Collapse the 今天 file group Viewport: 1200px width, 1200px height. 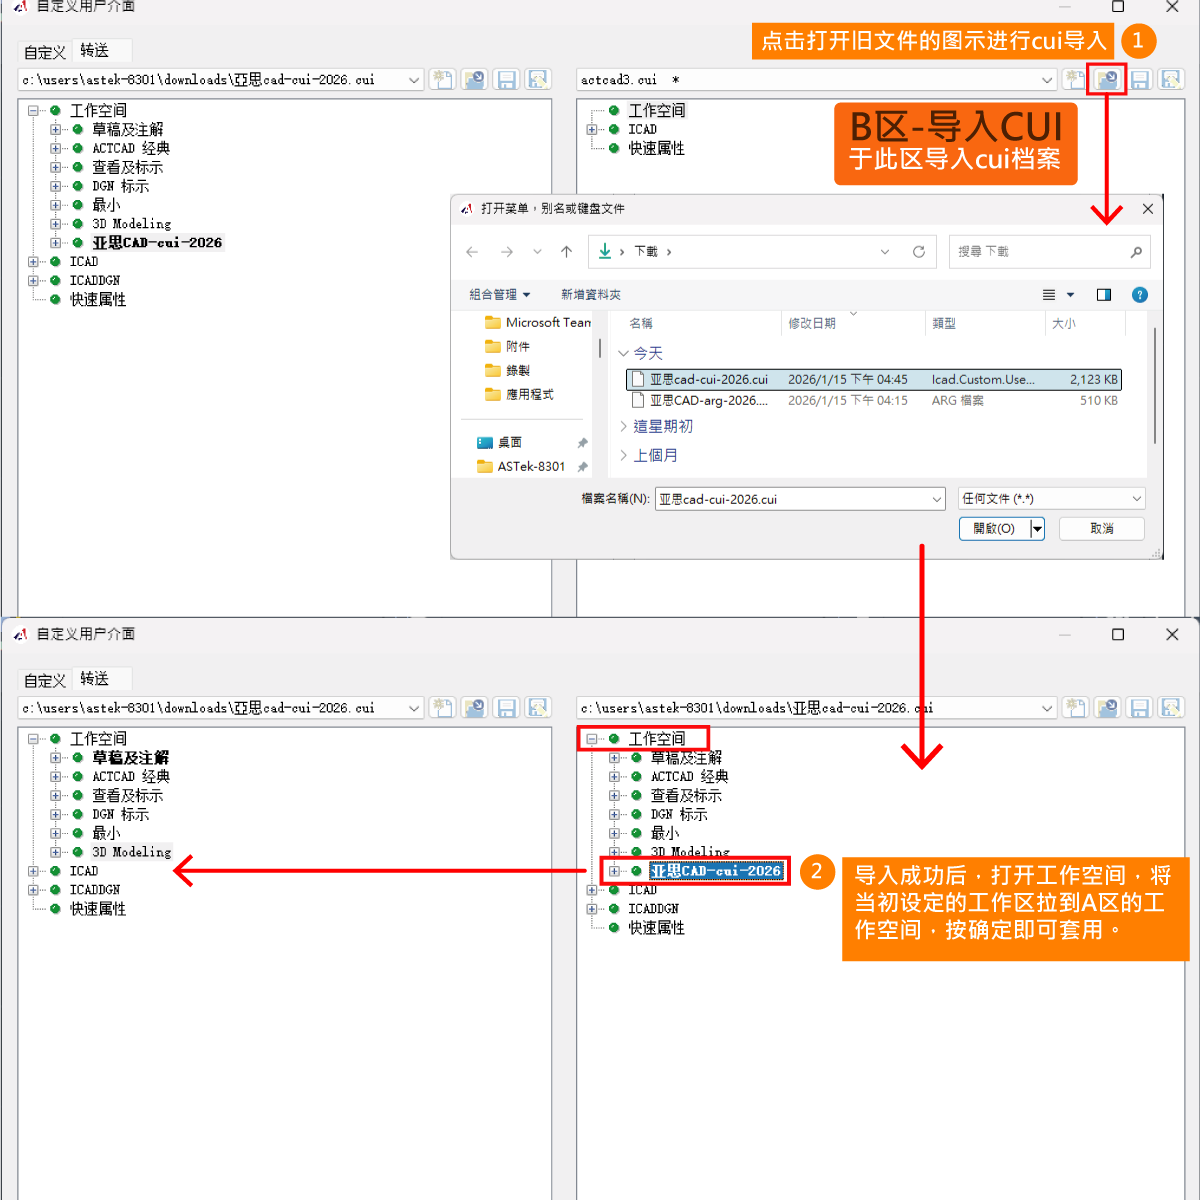pos(624,353)
